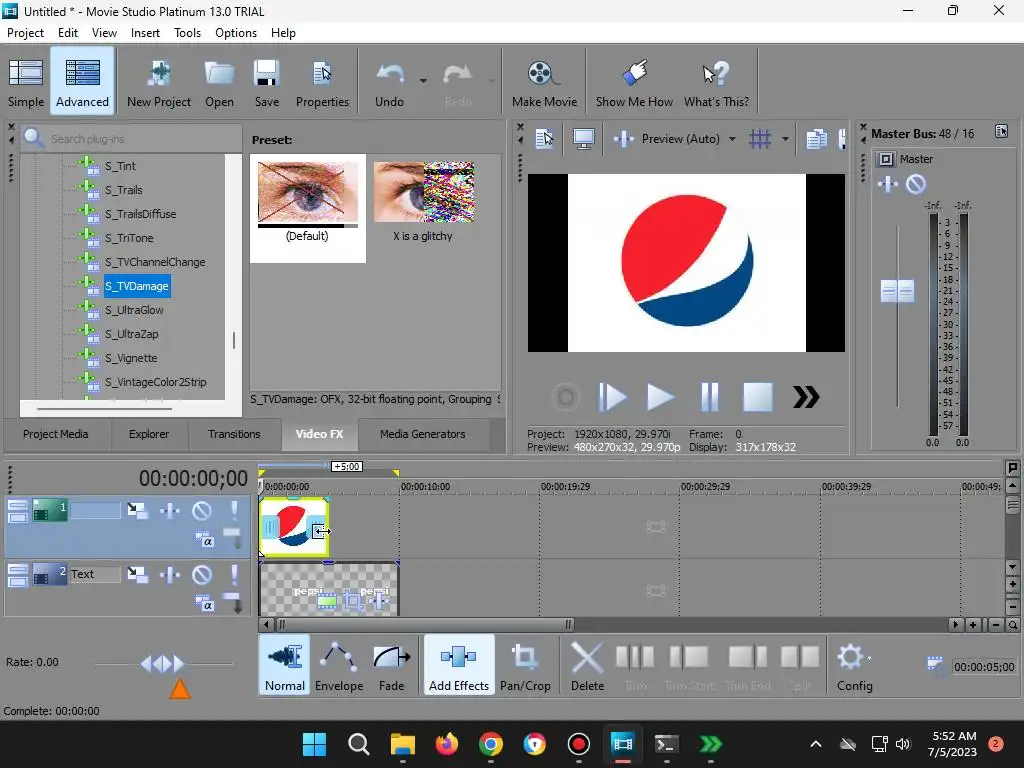Click the Play button

point(660,397)
